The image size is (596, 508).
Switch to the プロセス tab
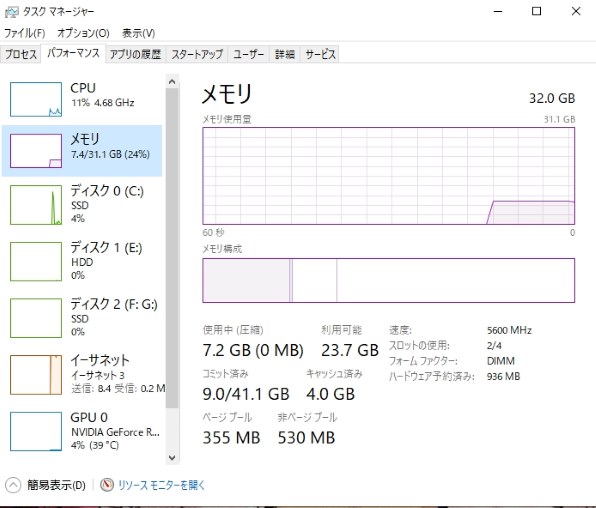[21, 54]
